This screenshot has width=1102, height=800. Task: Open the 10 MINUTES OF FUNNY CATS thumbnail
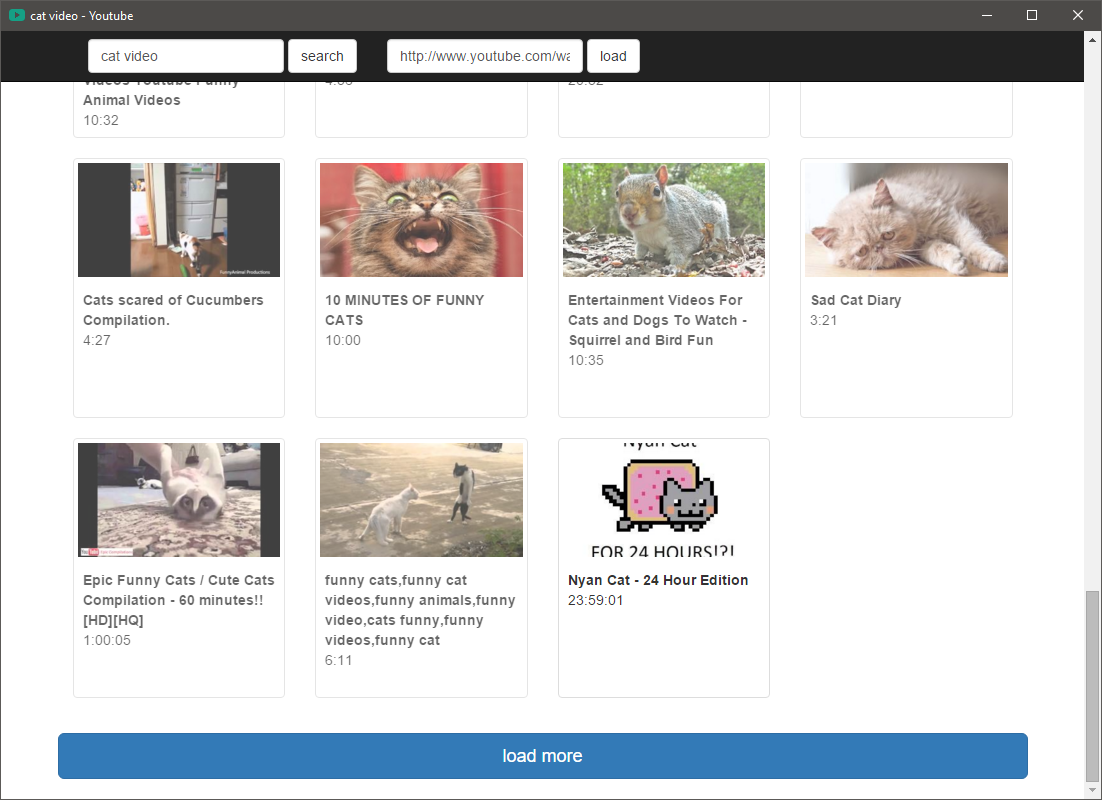tap(422, 220)
